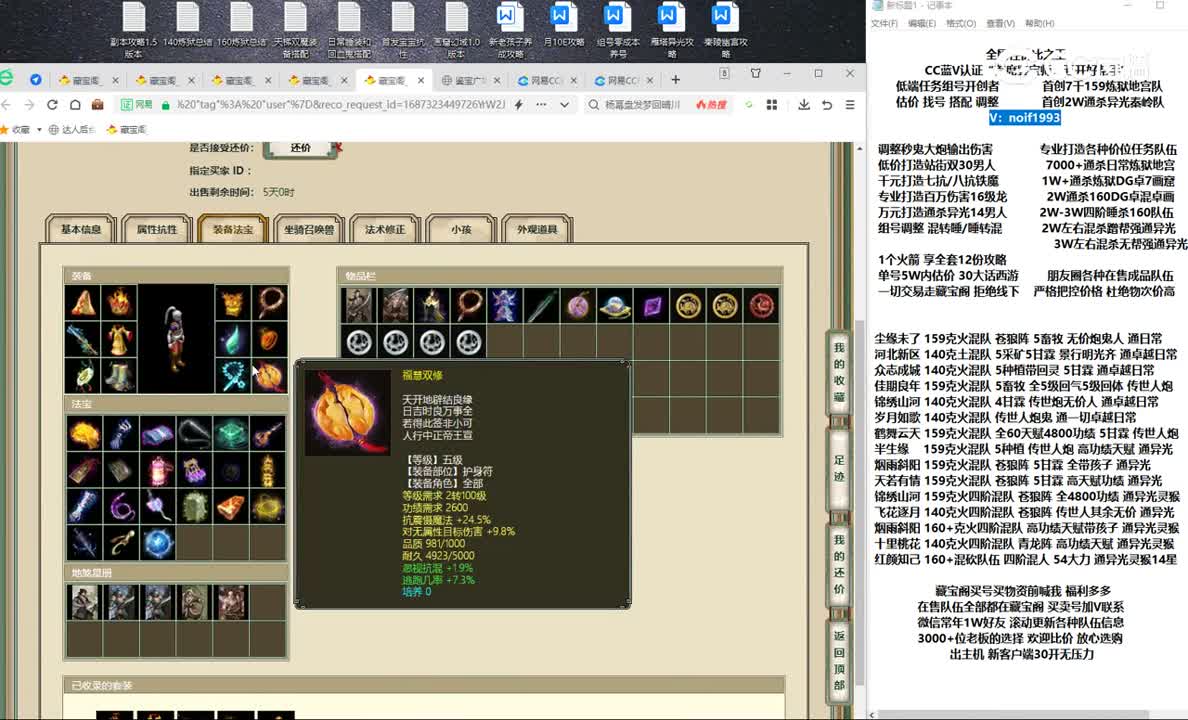1188x720 pixels.
Task: Click the lightning extension icon in the address bar
Action: pos(519,104)
